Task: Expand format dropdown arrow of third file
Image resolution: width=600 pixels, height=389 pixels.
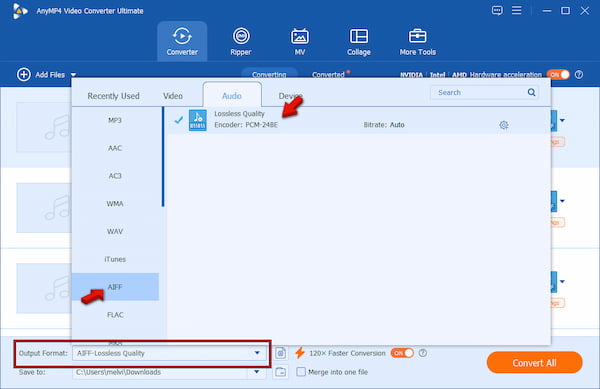Action: (x=562, y=282)
